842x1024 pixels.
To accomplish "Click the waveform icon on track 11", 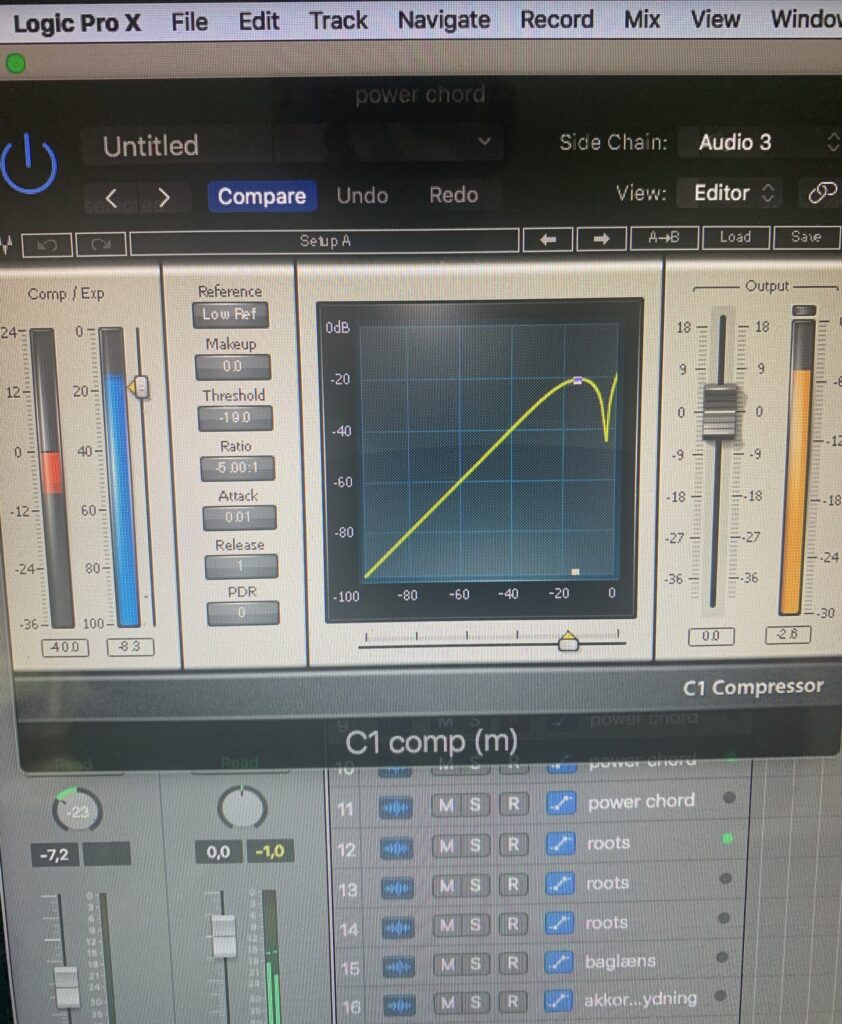I will coord(395,808).
